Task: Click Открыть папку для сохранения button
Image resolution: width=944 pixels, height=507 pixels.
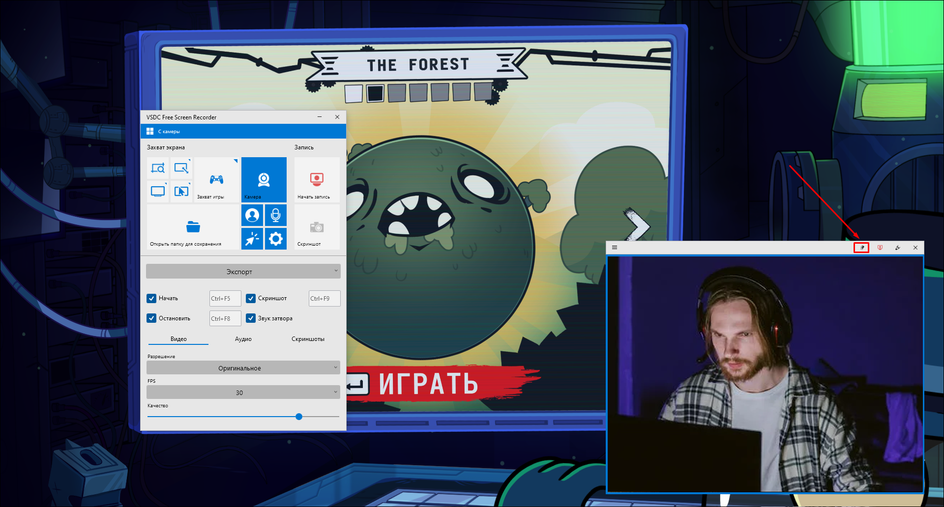Action: tap(192, 228)
